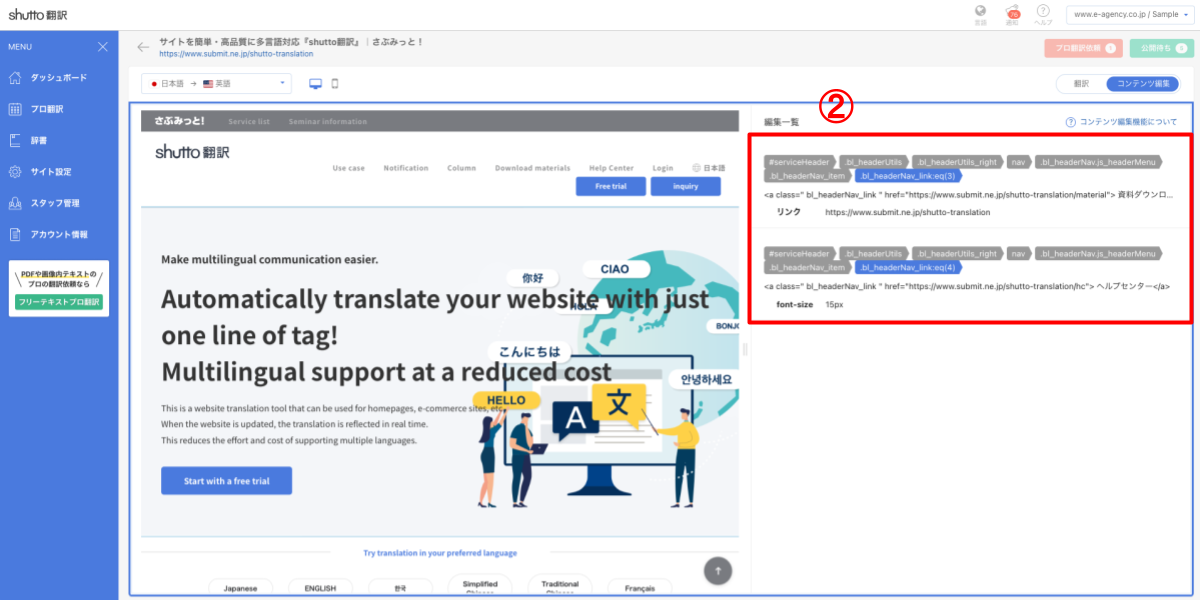Click the 編集一覧 panel heading
The height and width of the screenshot is (600, 1200).
781,122
